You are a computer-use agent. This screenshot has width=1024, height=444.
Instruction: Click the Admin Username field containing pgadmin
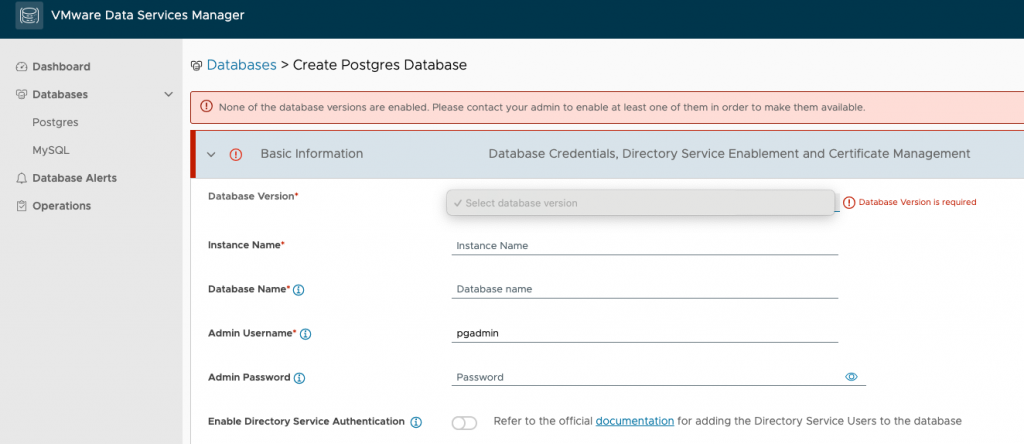[x=645, y=333]
